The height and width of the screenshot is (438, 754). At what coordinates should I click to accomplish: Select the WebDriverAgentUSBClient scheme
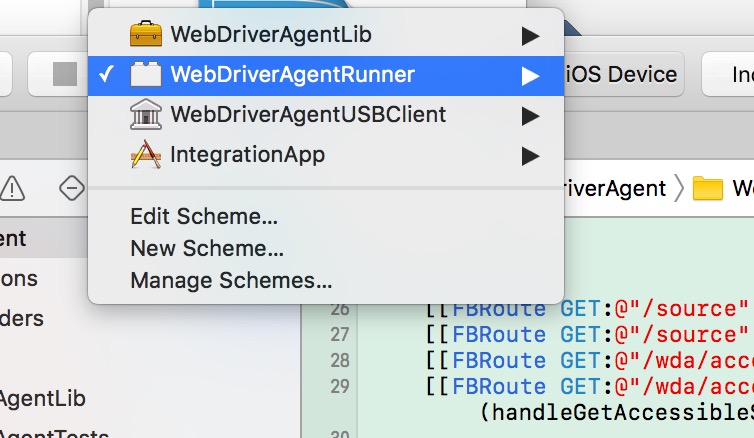(326, 115)
